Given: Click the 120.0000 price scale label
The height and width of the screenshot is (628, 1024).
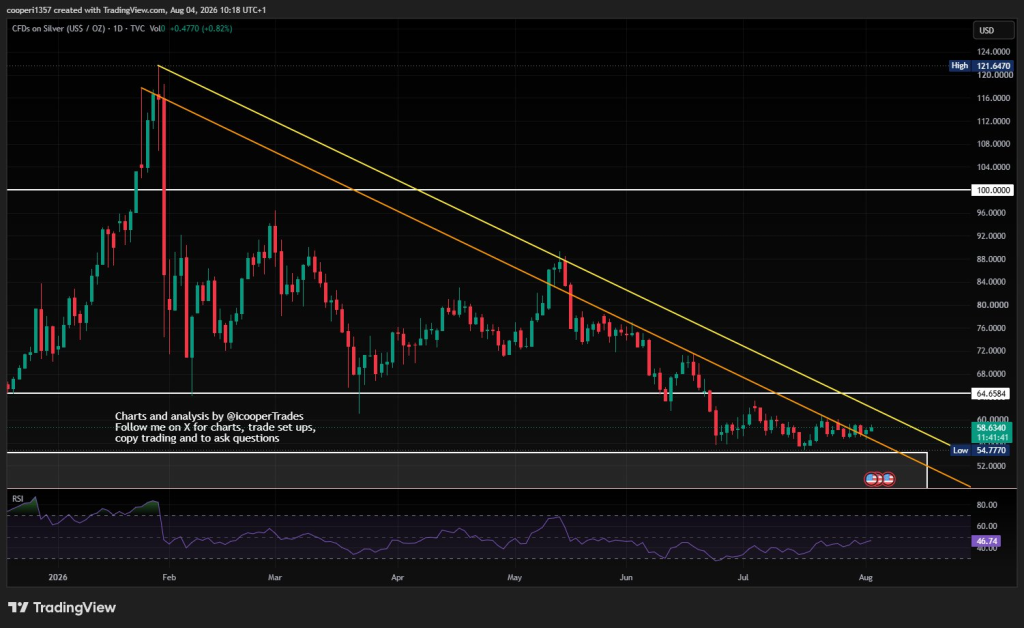Looking at the screenshot, I should pos(993,75).
